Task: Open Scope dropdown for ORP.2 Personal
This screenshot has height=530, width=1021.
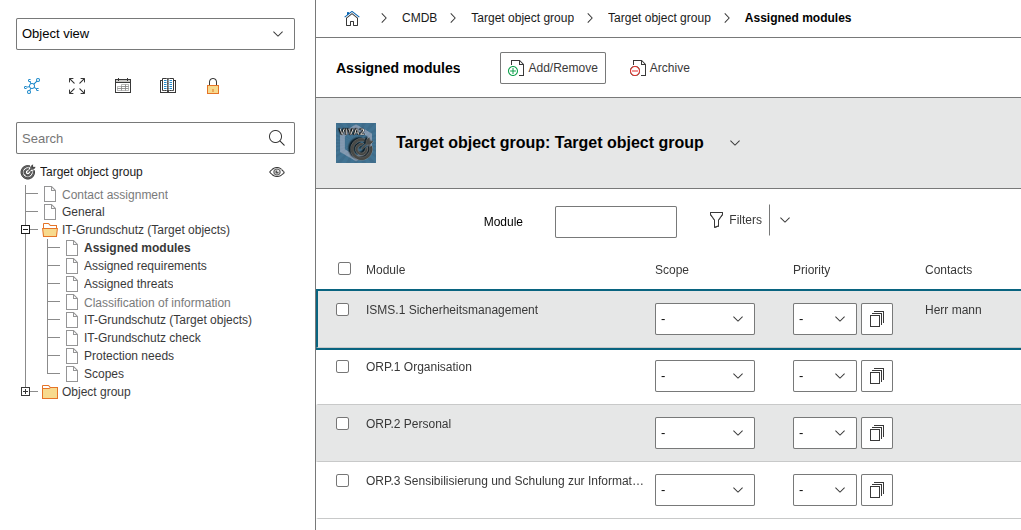Action: point(705,433)
